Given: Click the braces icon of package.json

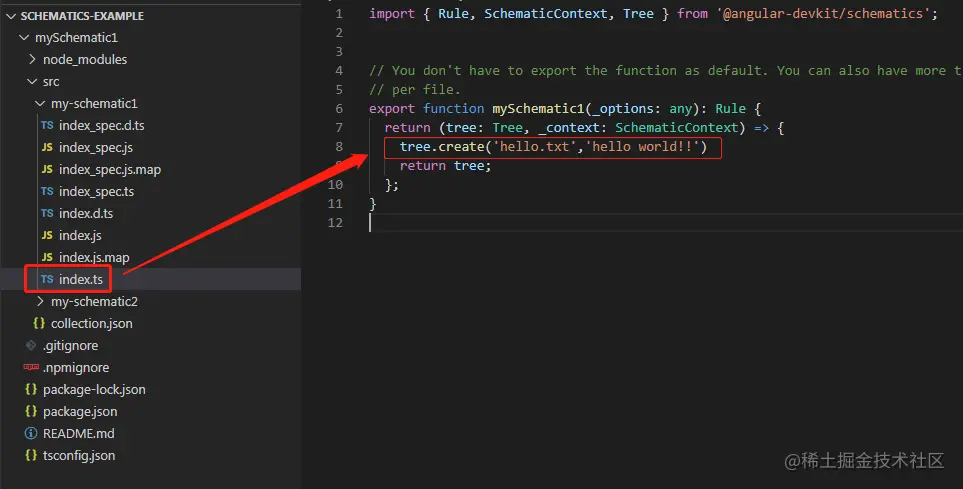Looking at the screenshot, I should [31, 412].
